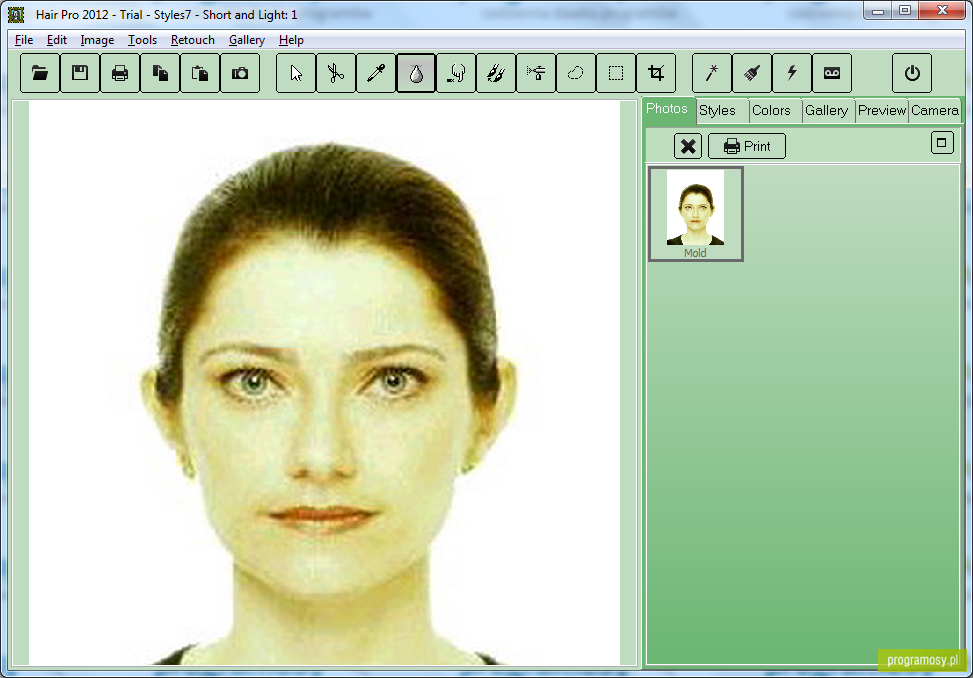Pick the double brush smudge tool
The width and height of the screenshot is (973, 678).
[496, 73]
